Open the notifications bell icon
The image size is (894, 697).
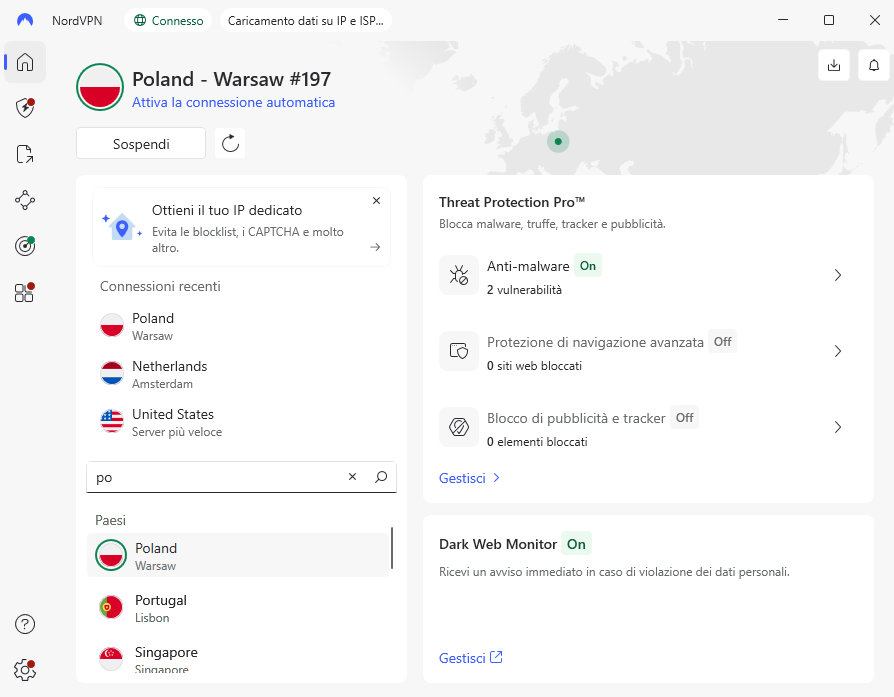pyautogui.click(x=873, y=65)
